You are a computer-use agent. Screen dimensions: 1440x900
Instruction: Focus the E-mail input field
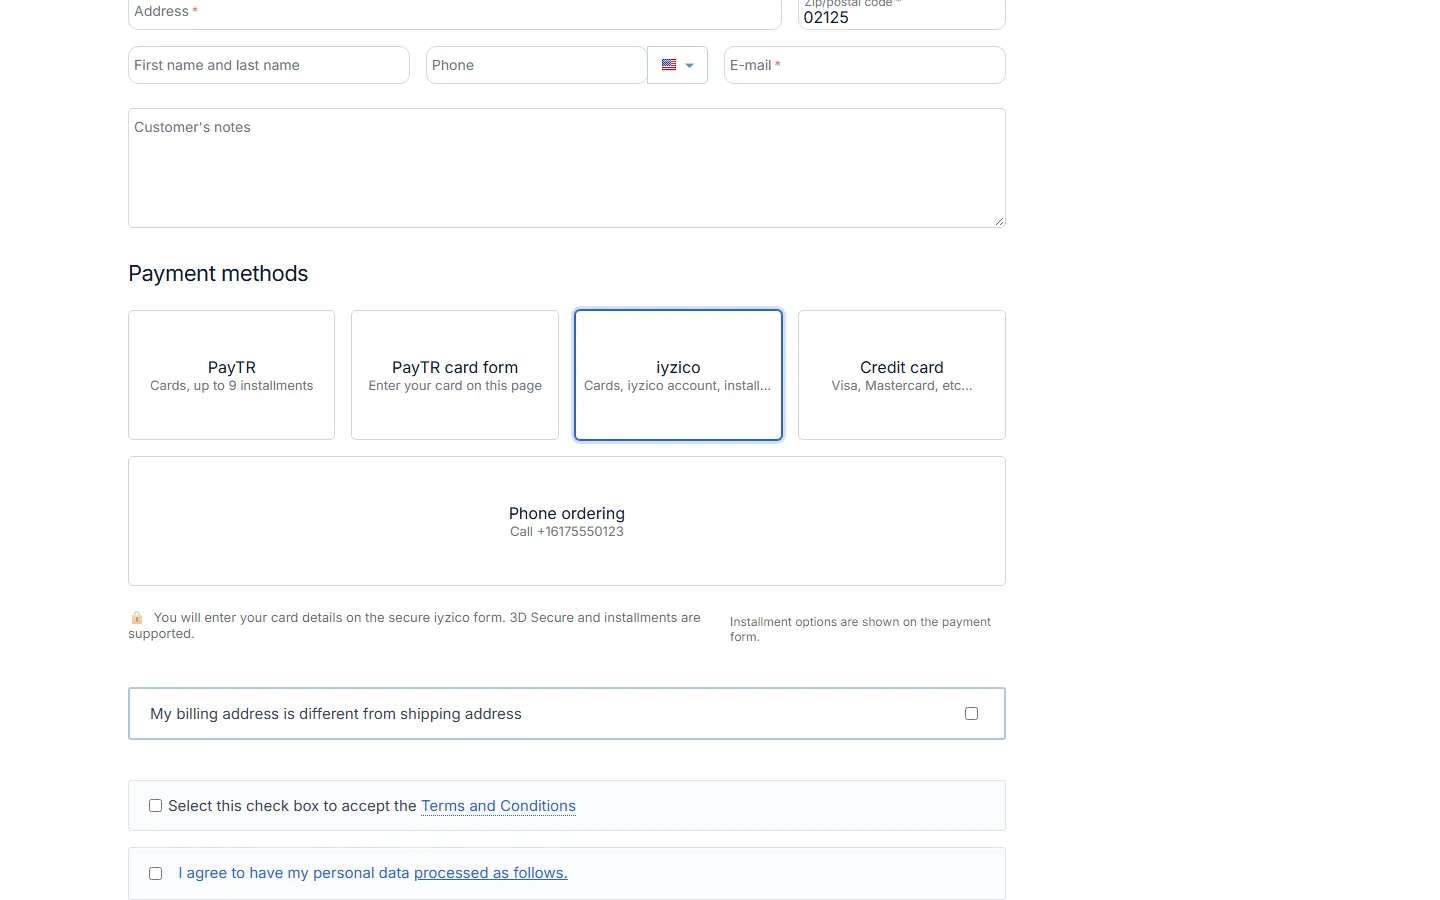tap(865, 65)
